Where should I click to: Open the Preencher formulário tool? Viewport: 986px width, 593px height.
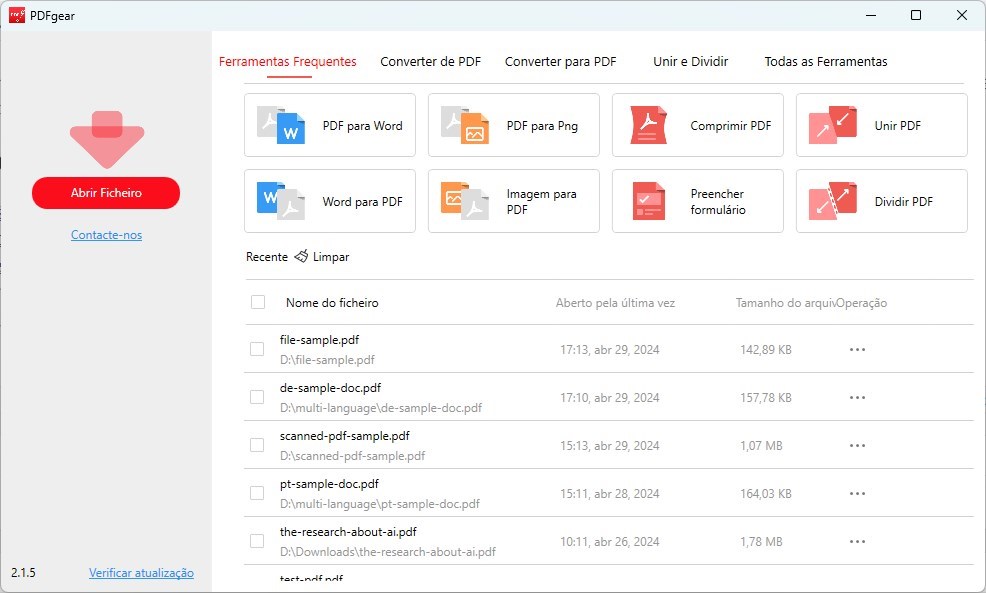coord(697,201)
